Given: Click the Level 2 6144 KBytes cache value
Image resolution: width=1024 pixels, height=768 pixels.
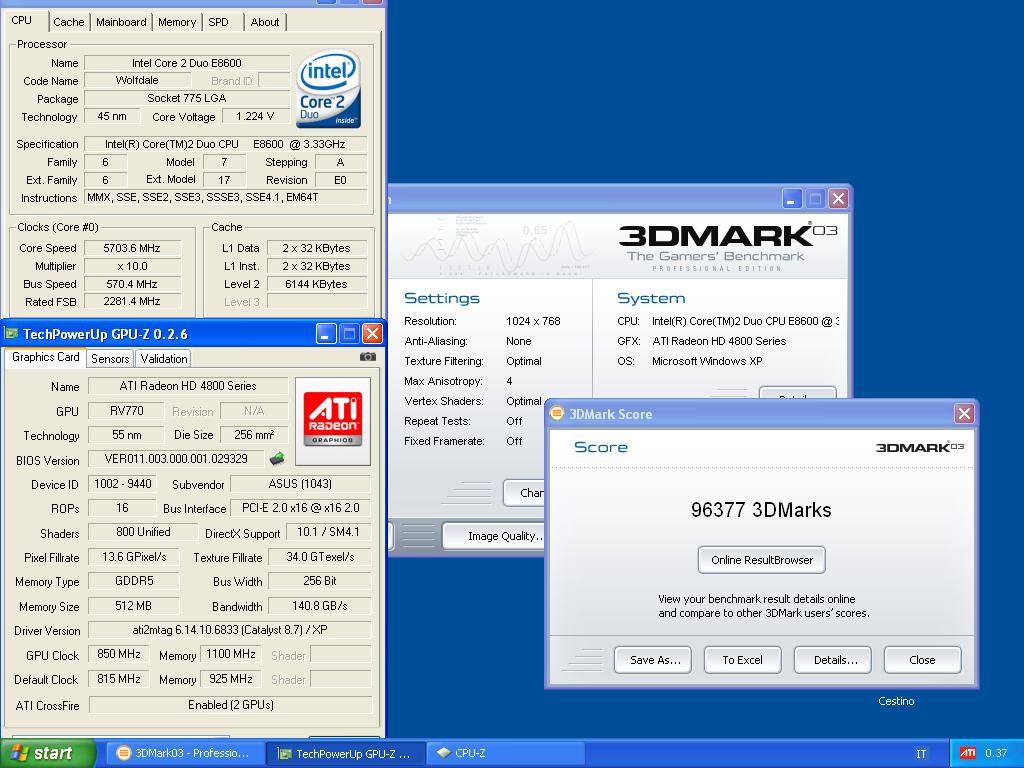Looking at the screenshot, I should pyautogui.click(x=317, y=284).
